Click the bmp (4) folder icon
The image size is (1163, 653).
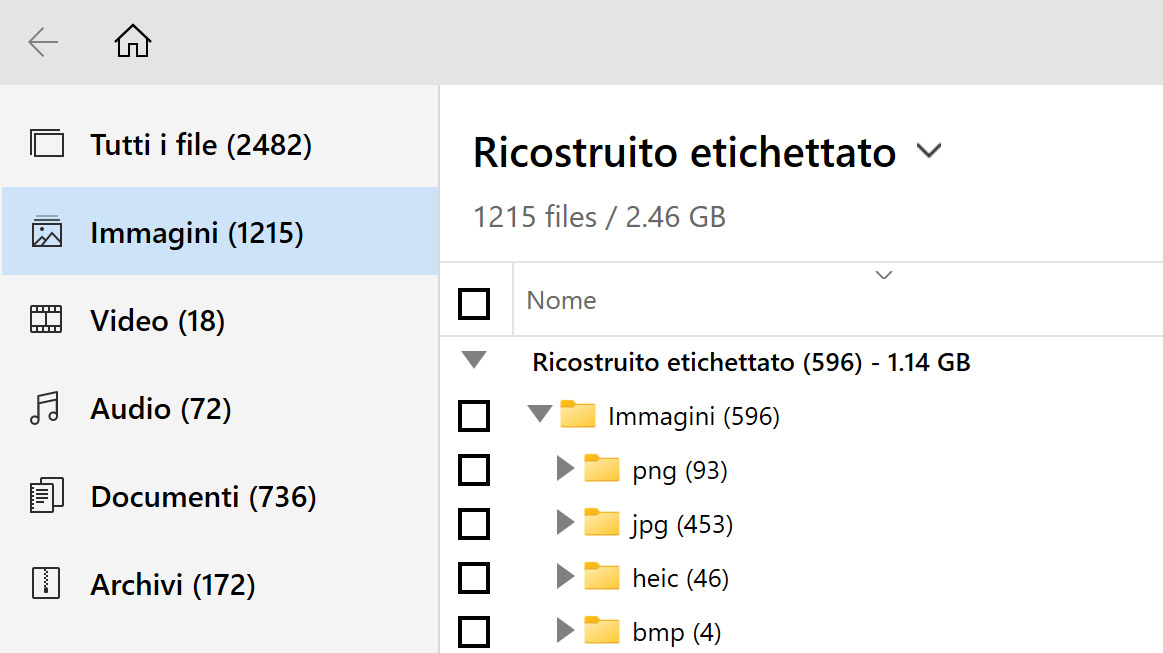pos(602,631)
